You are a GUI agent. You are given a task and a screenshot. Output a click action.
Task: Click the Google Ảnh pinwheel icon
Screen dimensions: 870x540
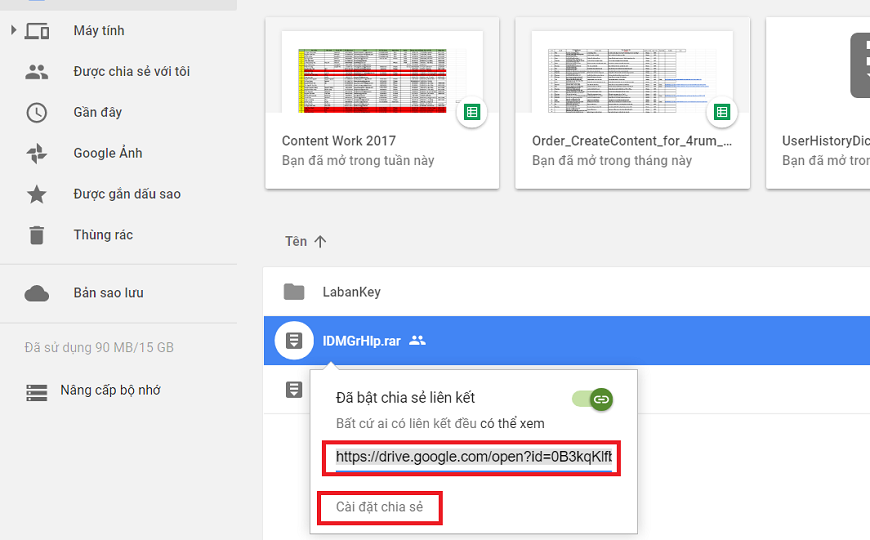pos(37,153)
